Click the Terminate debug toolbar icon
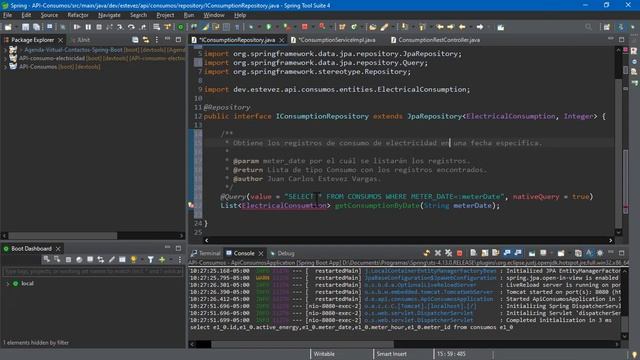The width and height of the screenshot is (640, 360). pyautogui.click(x=99, y=27)
